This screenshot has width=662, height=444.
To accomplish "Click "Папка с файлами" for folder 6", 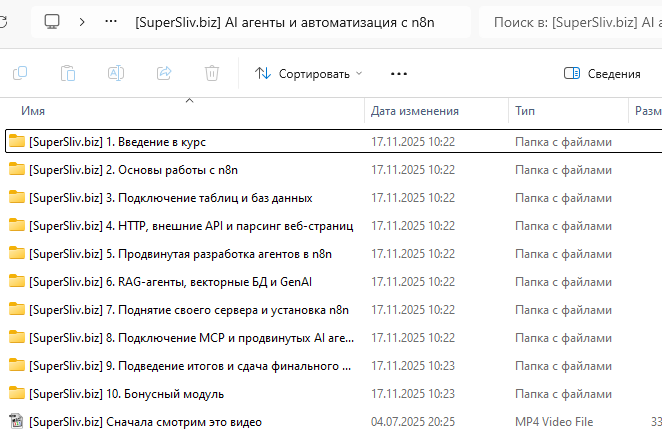I will 563,282.
